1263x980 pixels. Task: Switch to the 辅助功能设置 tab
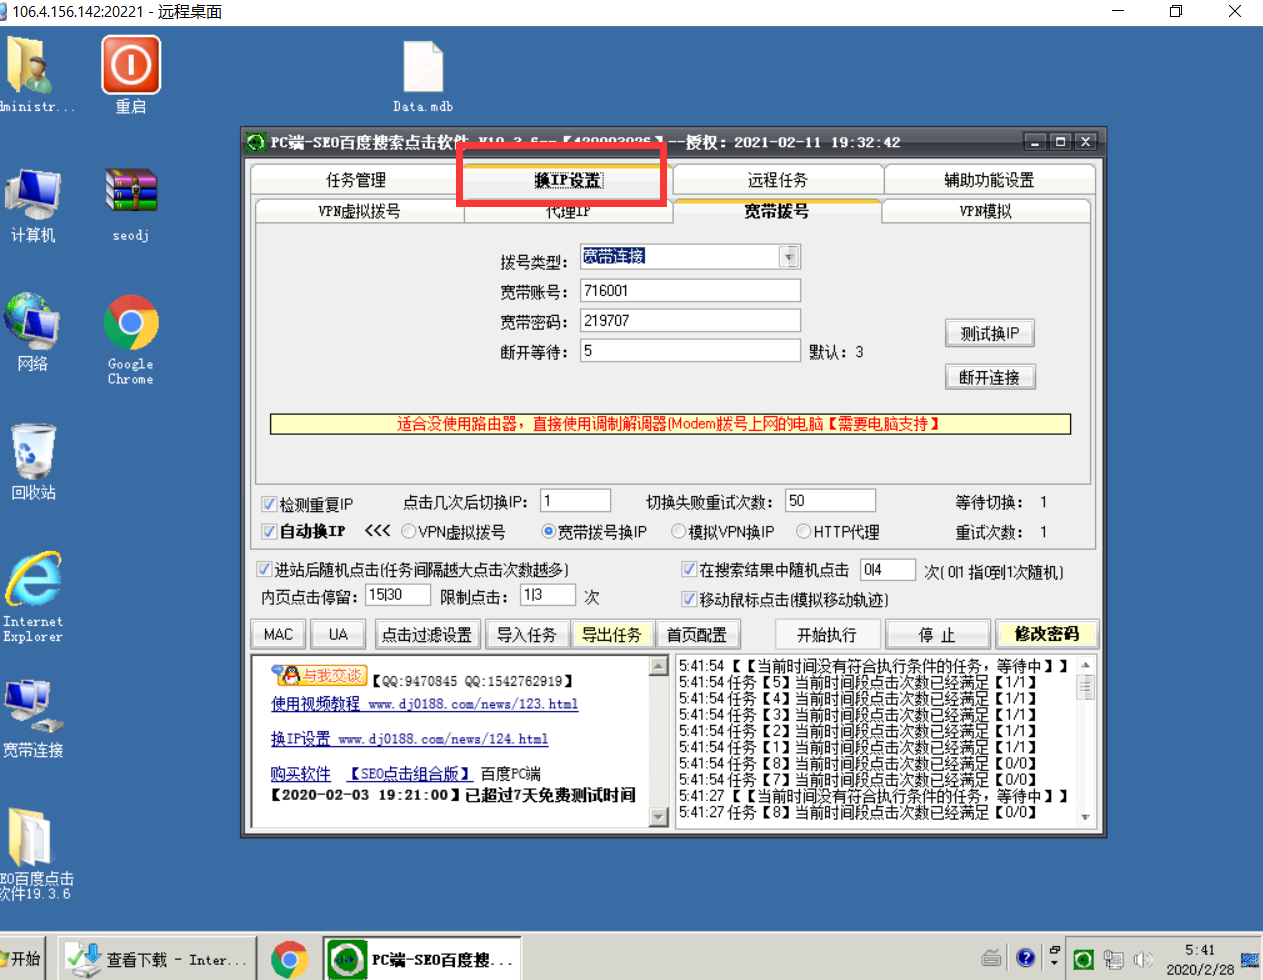[989, 180]
